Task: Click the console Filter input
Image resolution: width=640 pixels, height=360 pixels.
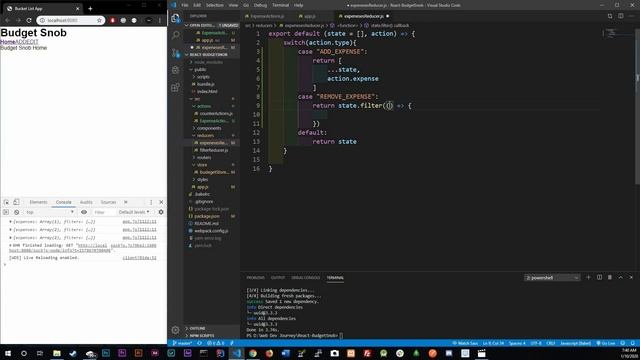Action: [x=103, y=212]
